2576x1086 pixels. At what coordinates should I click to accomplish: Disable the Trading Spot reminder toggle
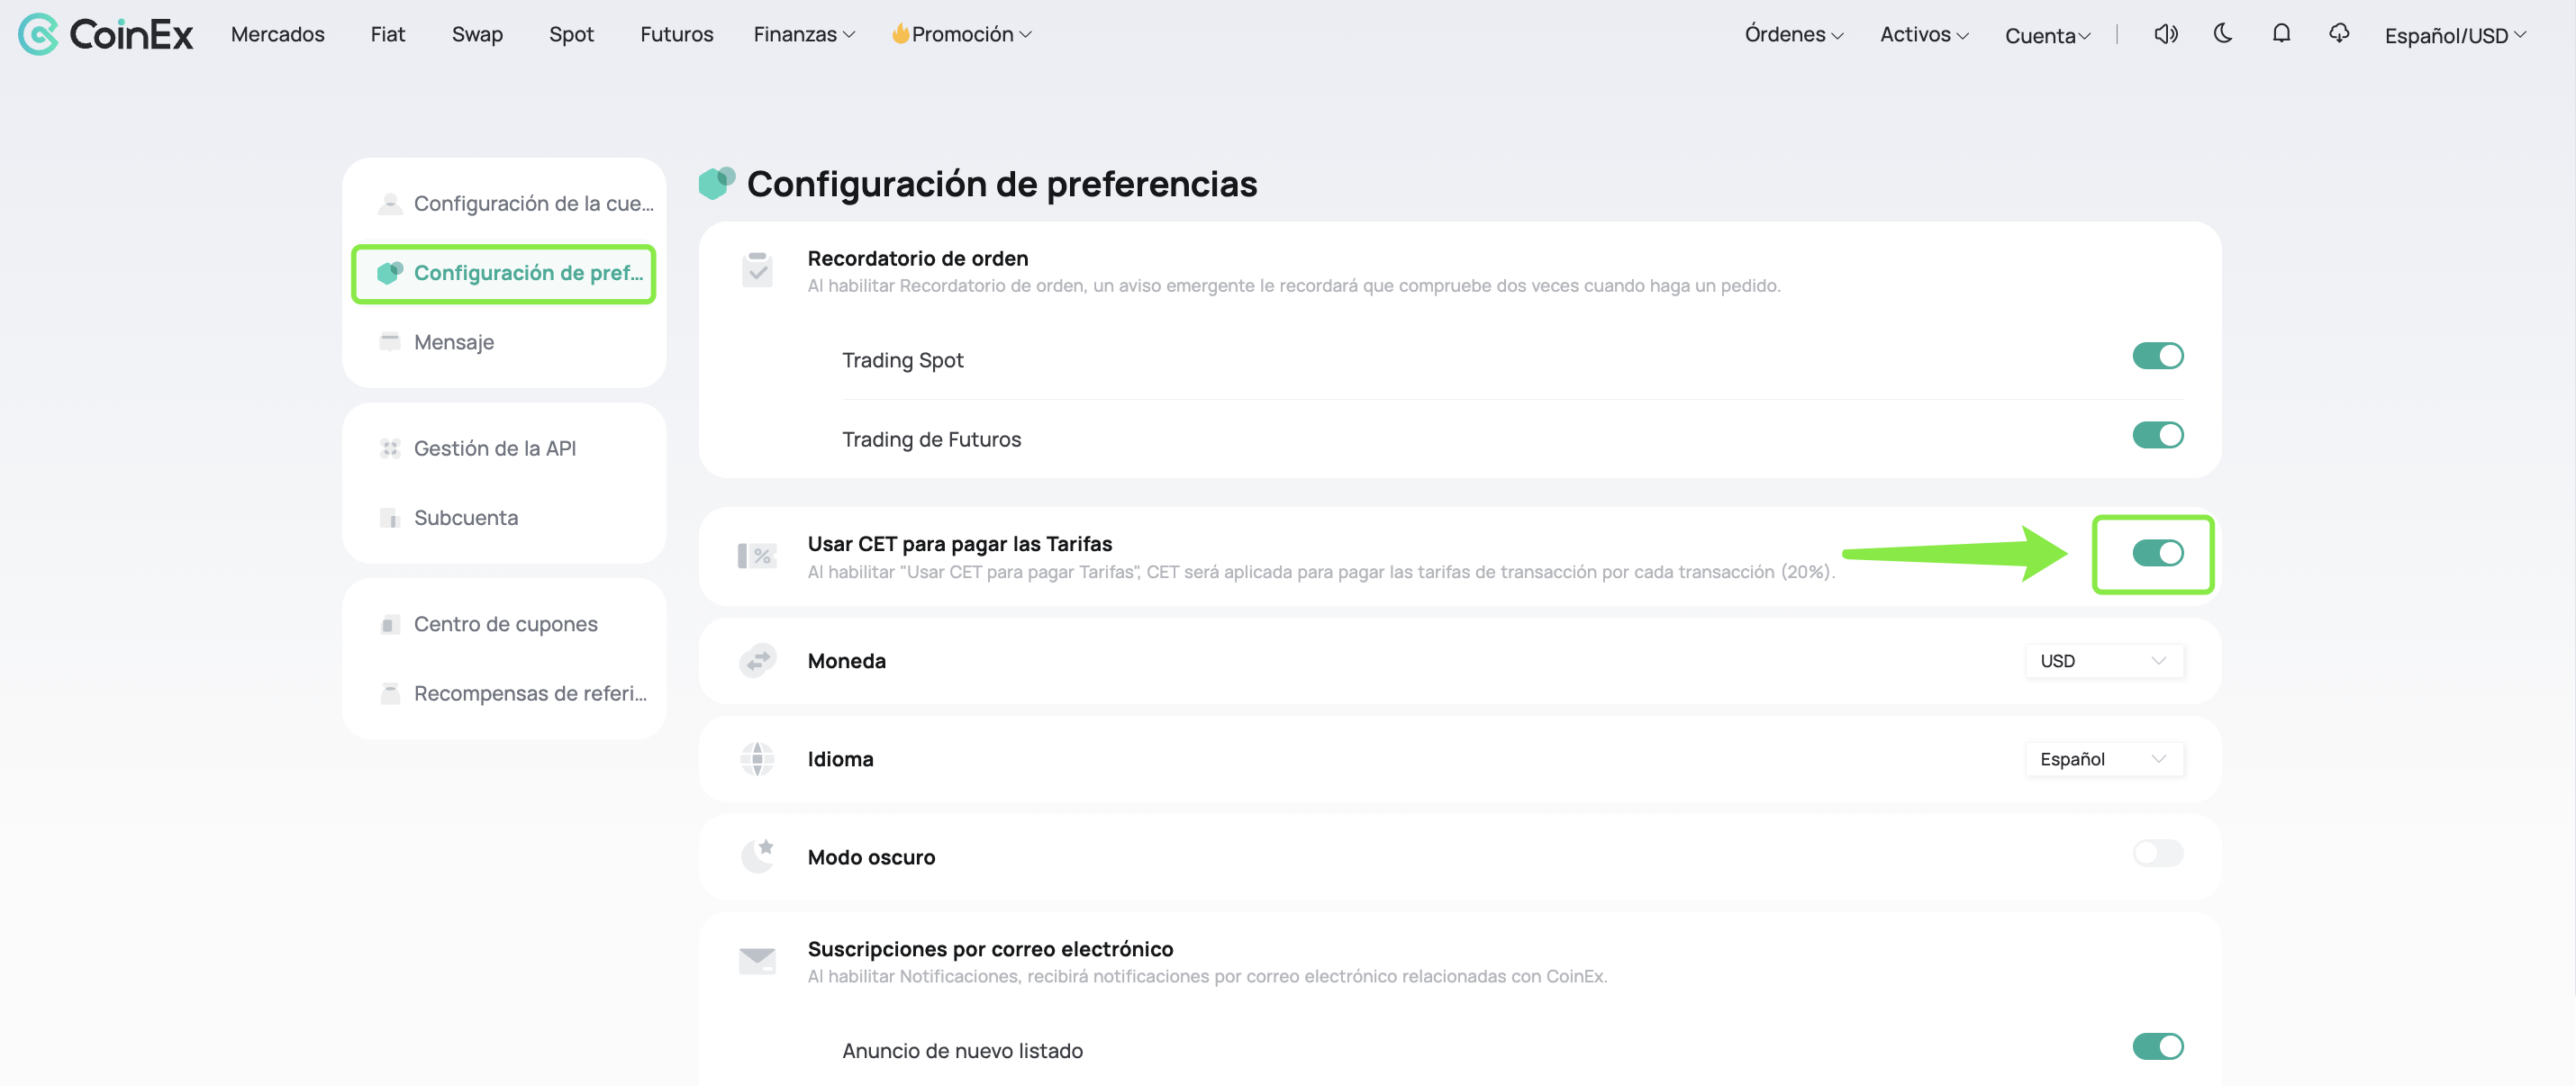(2157, 355)
